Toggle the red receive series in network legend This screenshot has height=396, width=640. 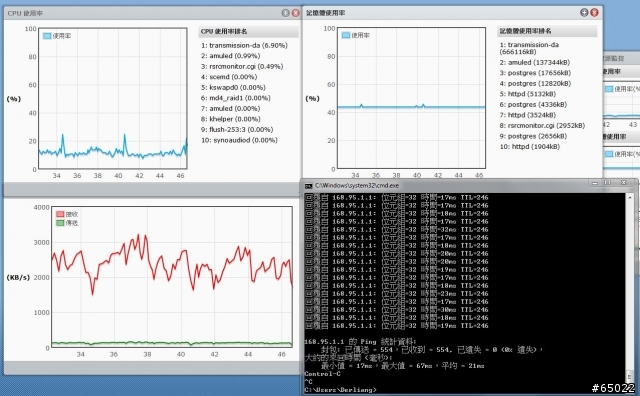point(67,214)
